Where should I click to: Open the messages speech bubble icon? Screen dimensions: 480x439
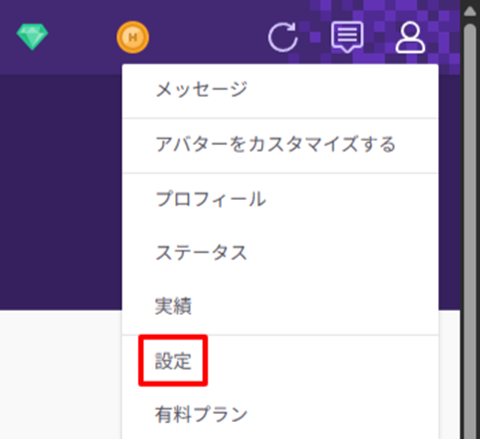[347, 37]
